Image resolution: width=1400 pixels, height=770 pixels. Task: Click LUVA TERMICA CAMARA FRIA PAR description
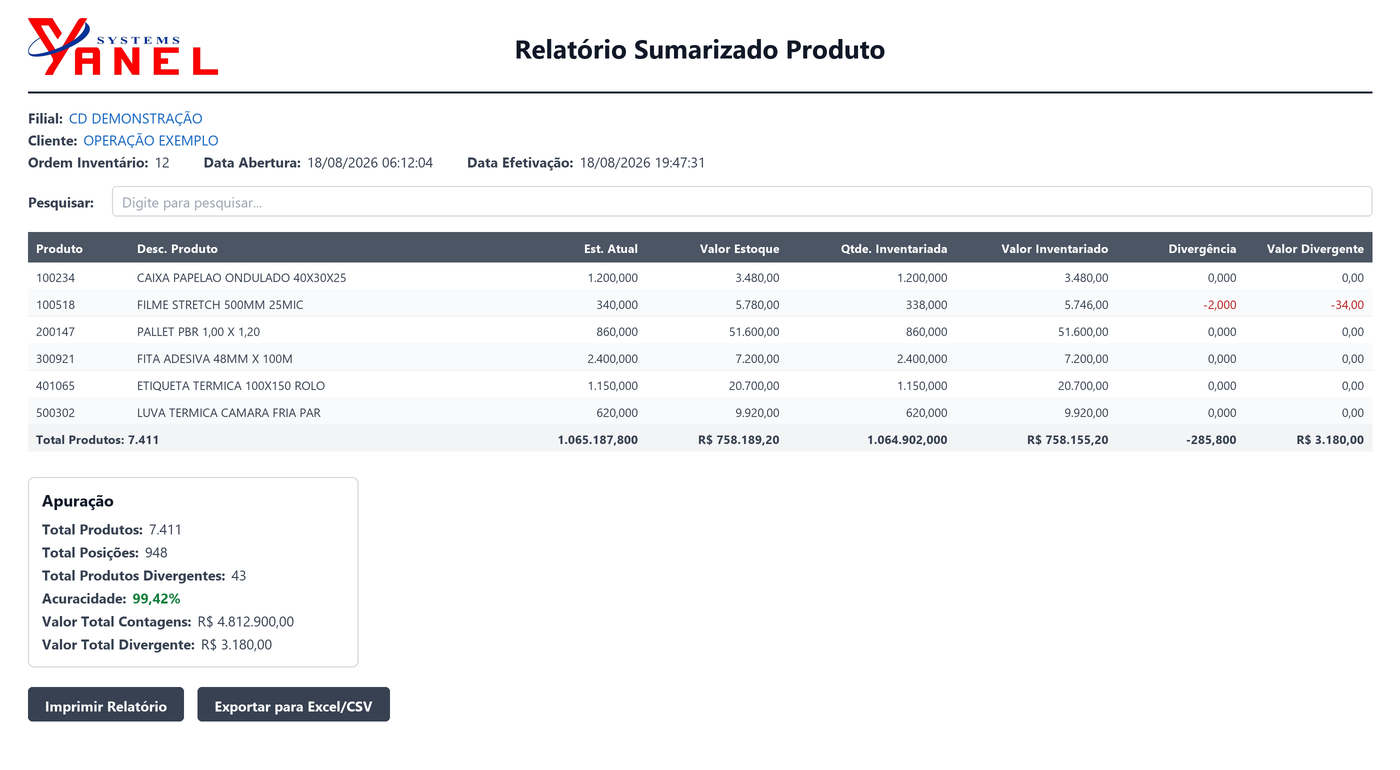pos(229,413)
